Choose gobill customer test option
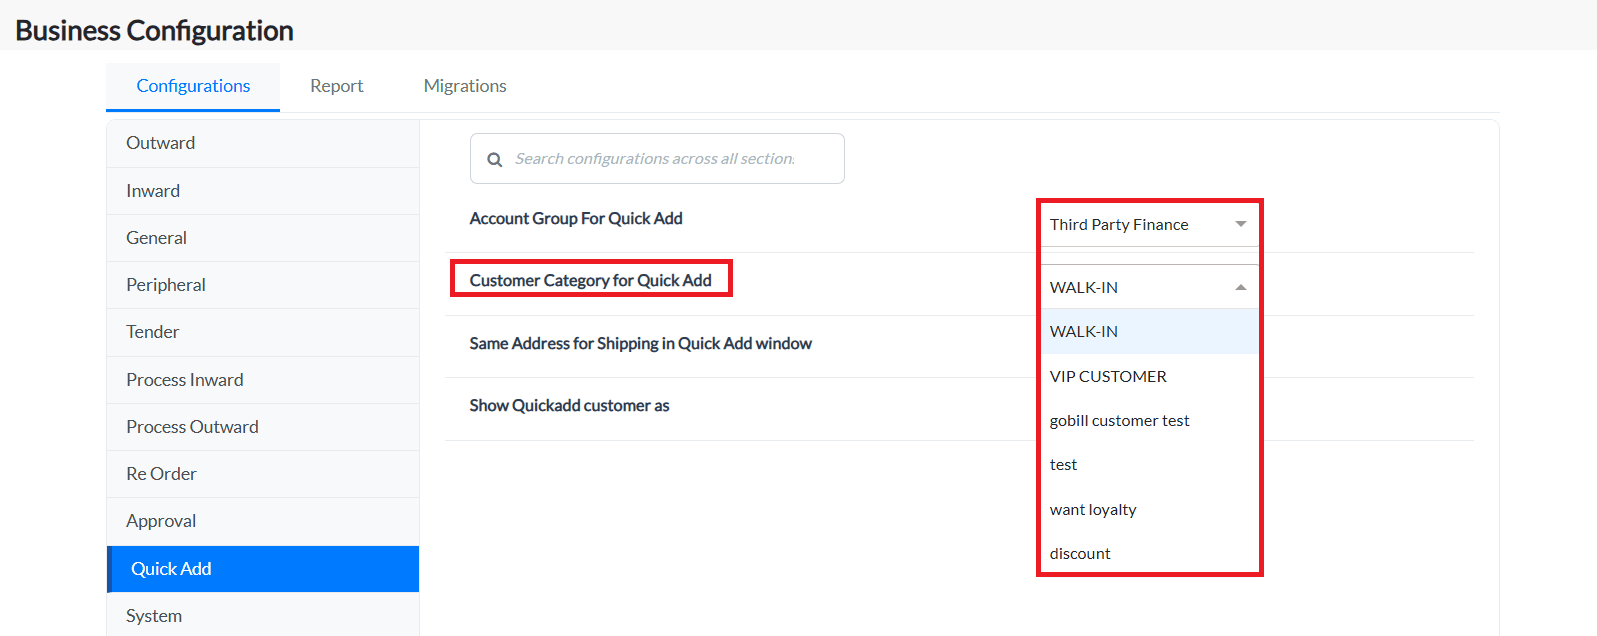 pyautogui.click(x=1119, y=421)
